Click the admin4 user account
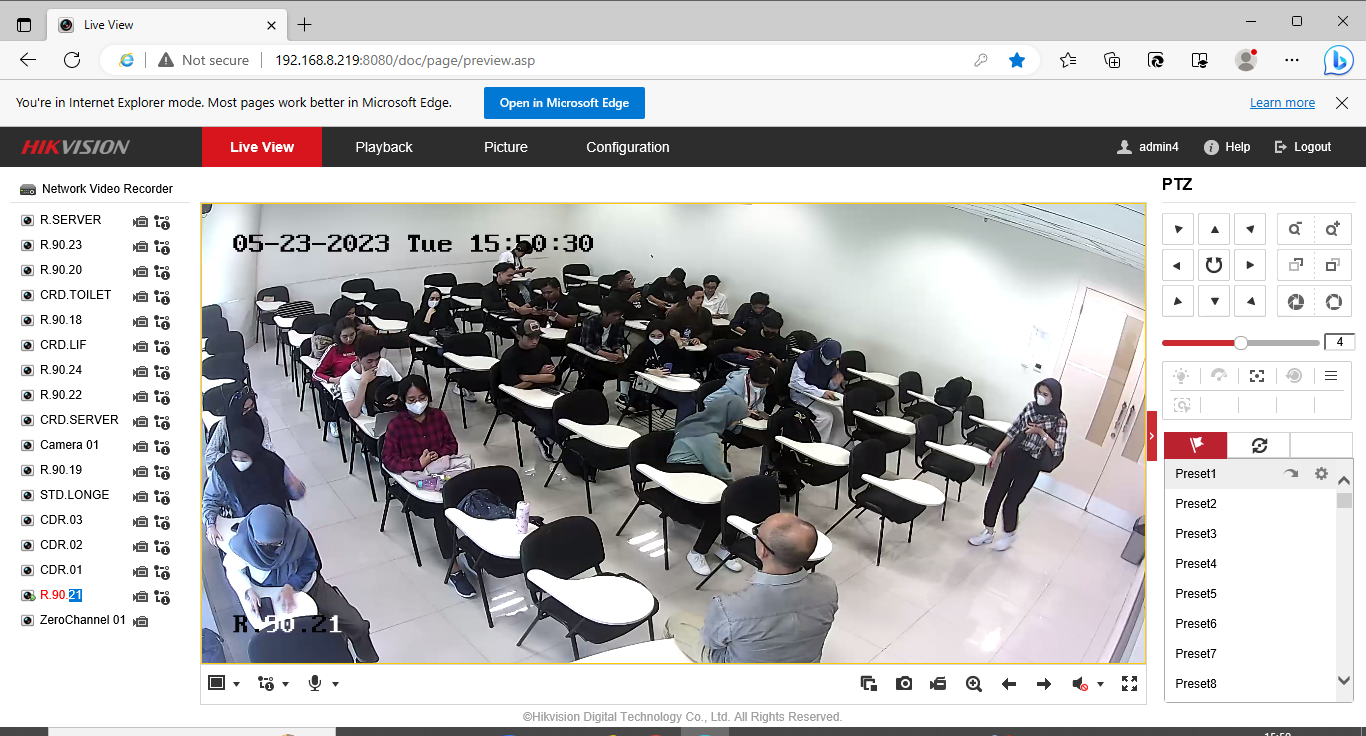1366x736 pixels. point(1148,147)
